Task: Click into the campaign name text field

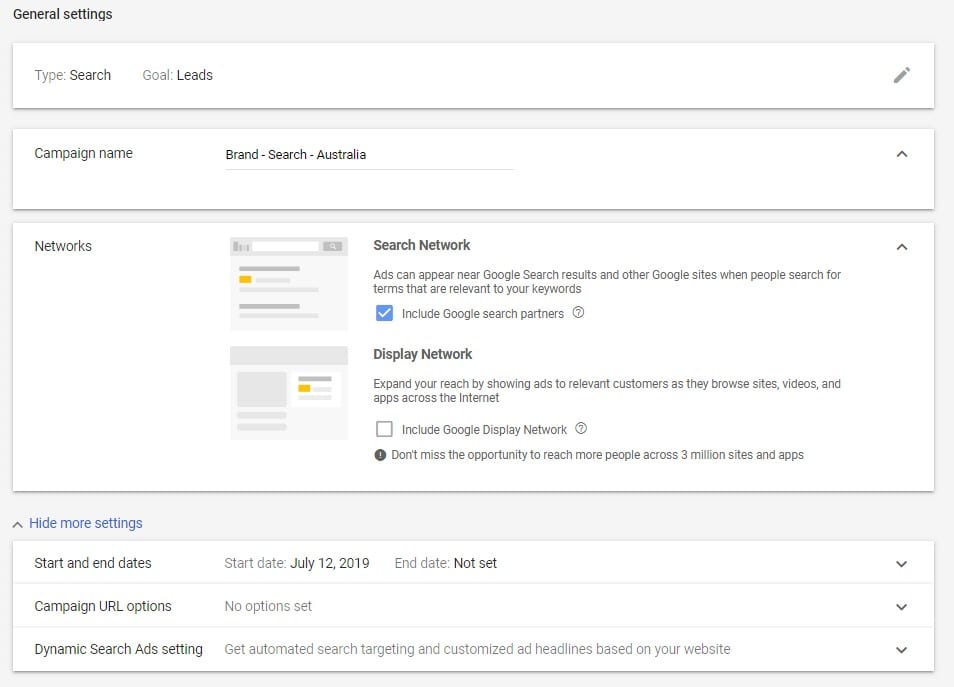Action: (369, 155)
